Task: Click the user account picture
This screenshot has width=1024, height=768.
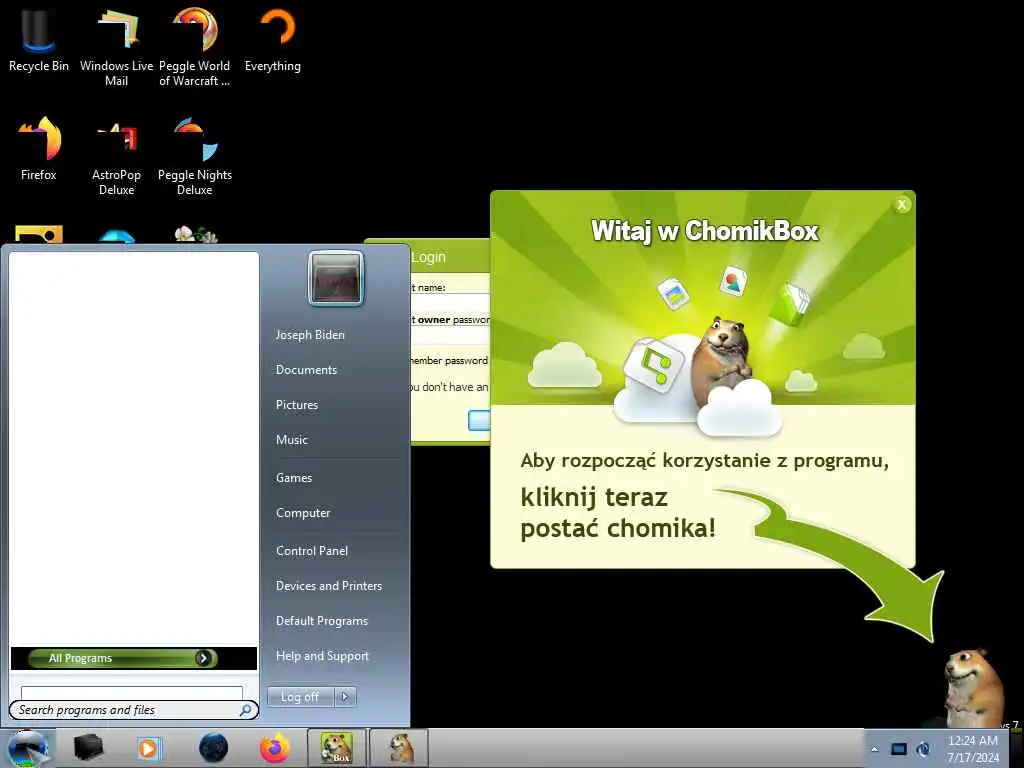Action: tap(336, 278)
